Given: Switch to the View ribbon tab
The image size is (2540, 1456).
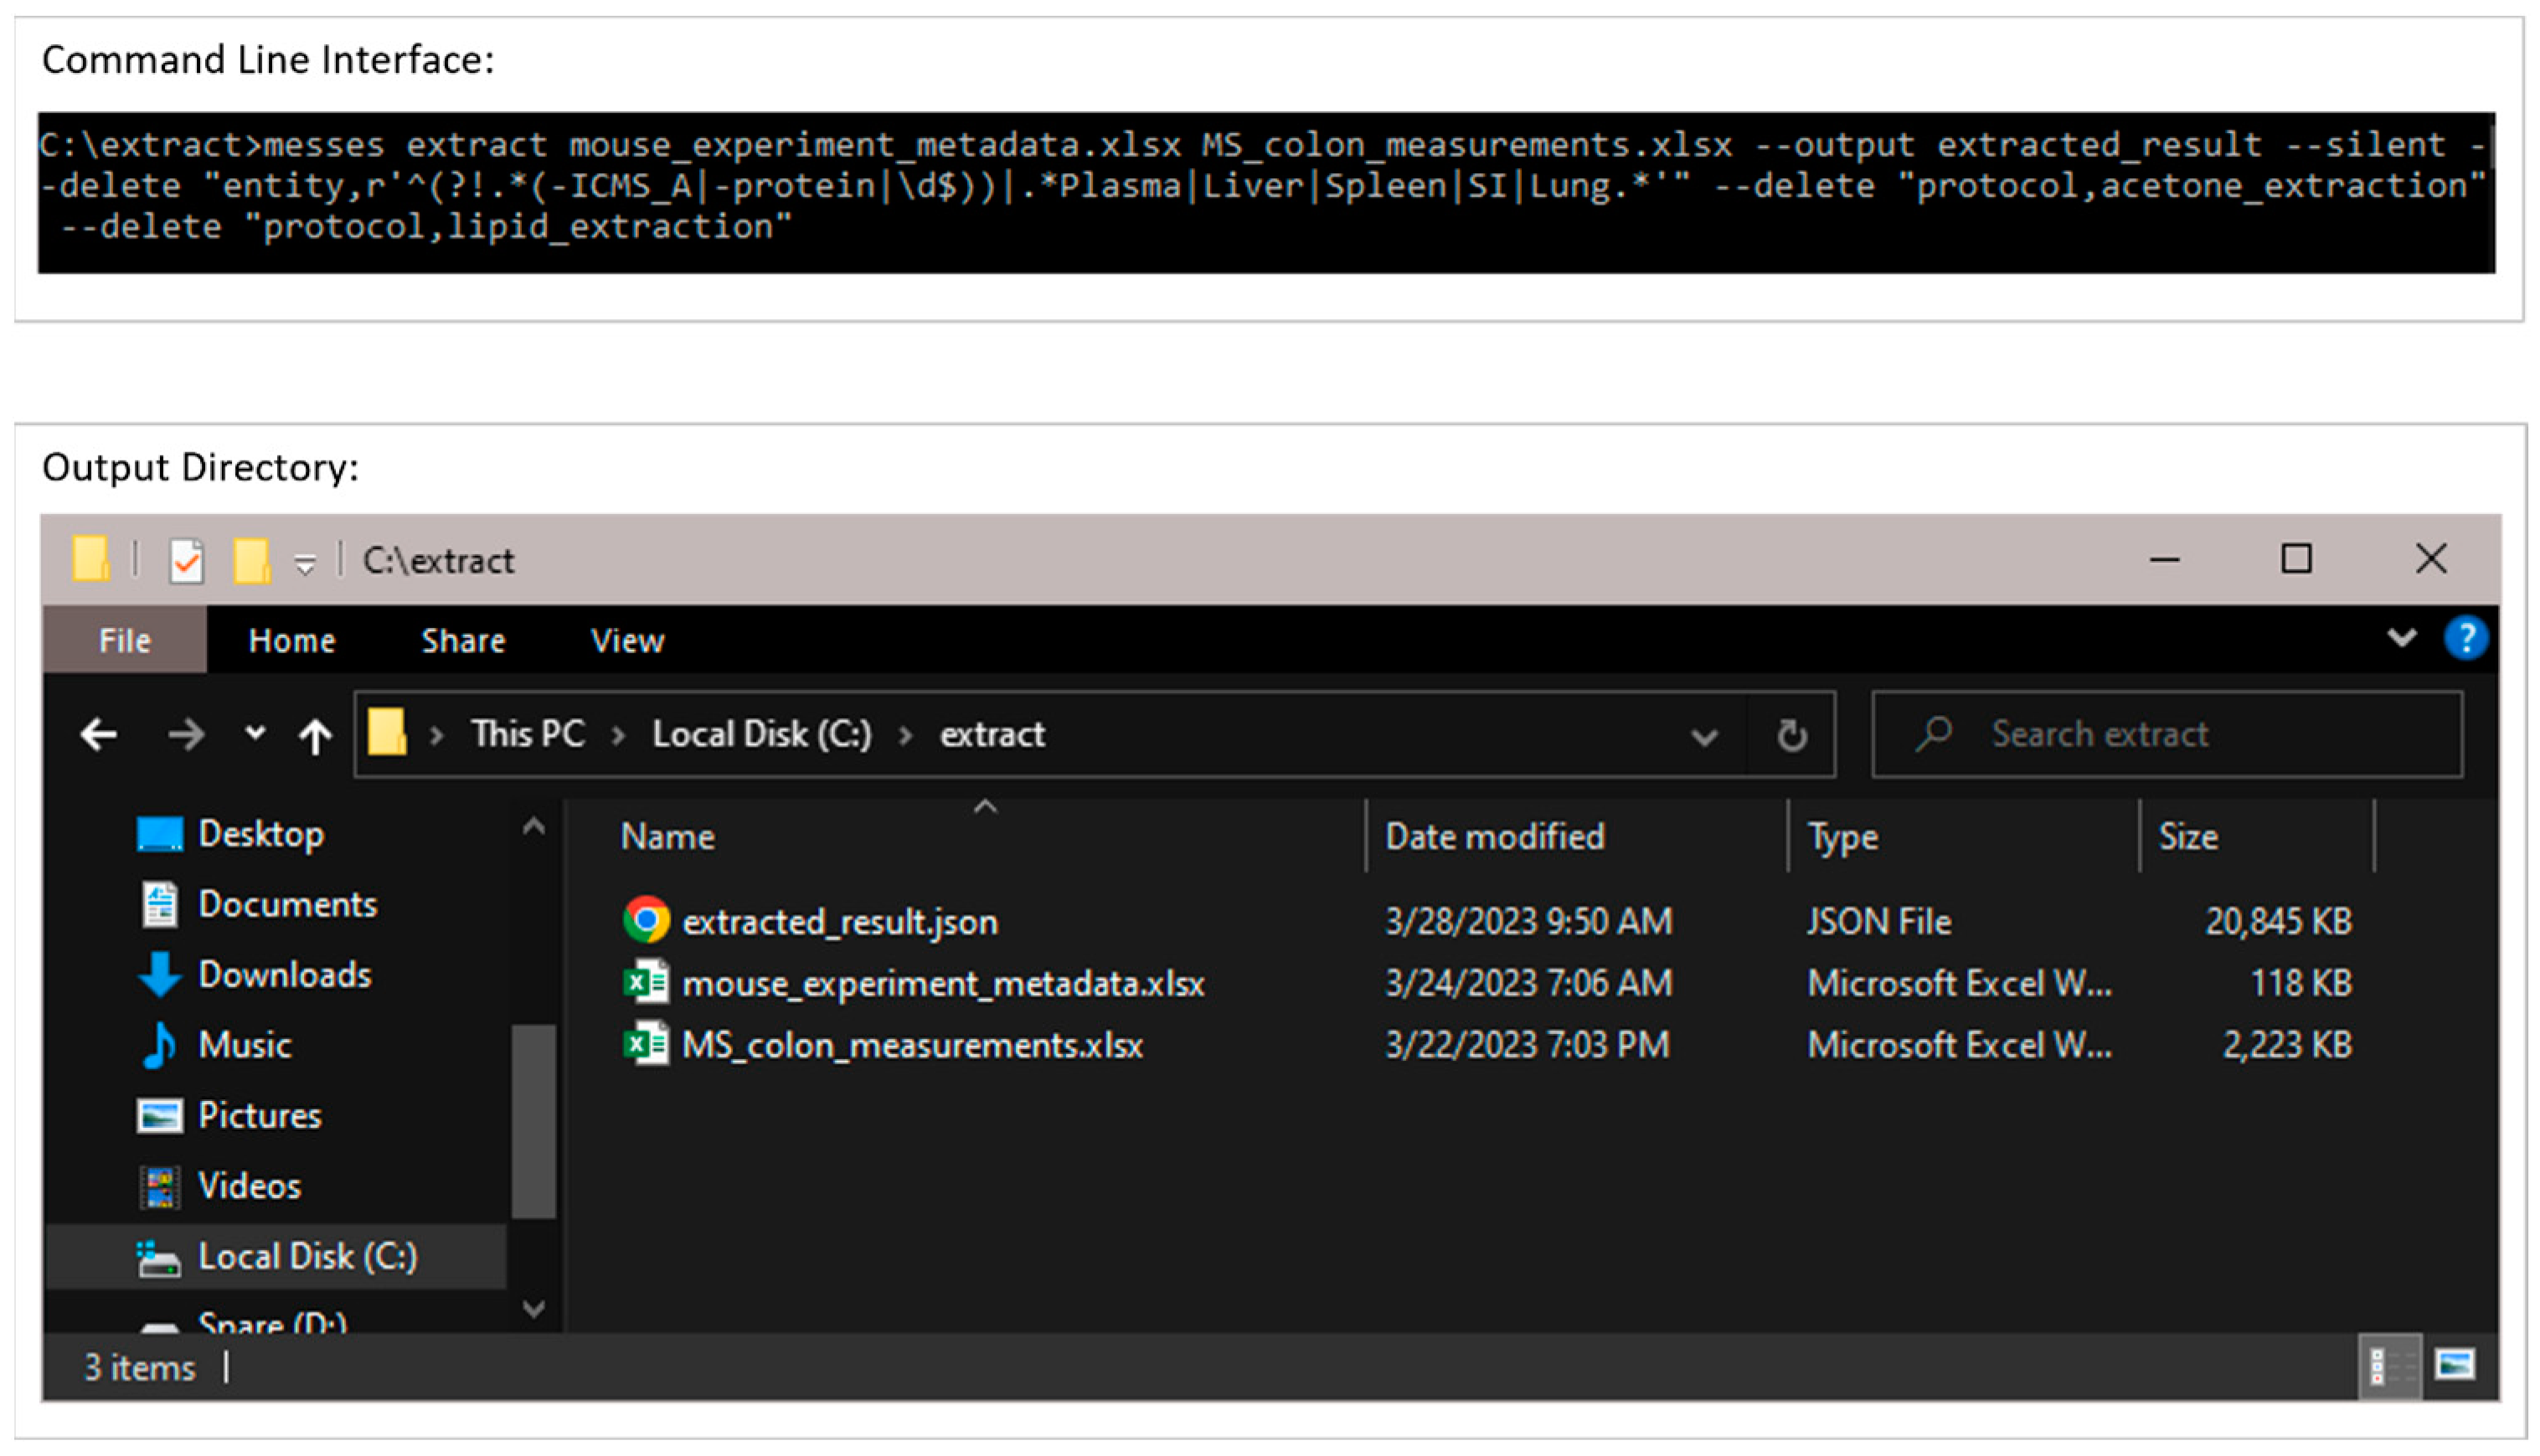Looking at the screenshot, I should tap(627, 640).
